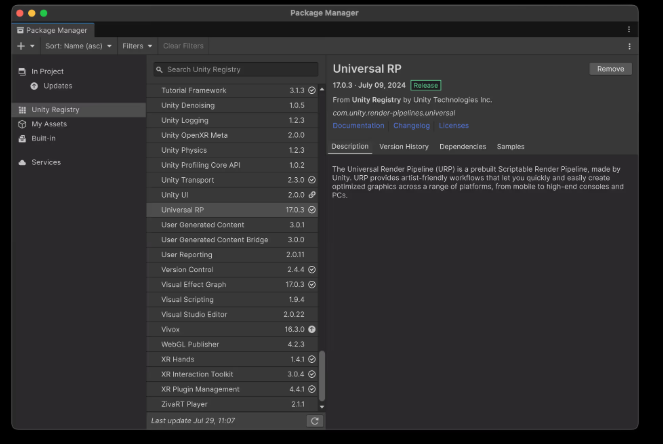Switch to the Samples tab
Viewport: 663px width, 444px height.
pyautogui.click(x=510, y=146)
